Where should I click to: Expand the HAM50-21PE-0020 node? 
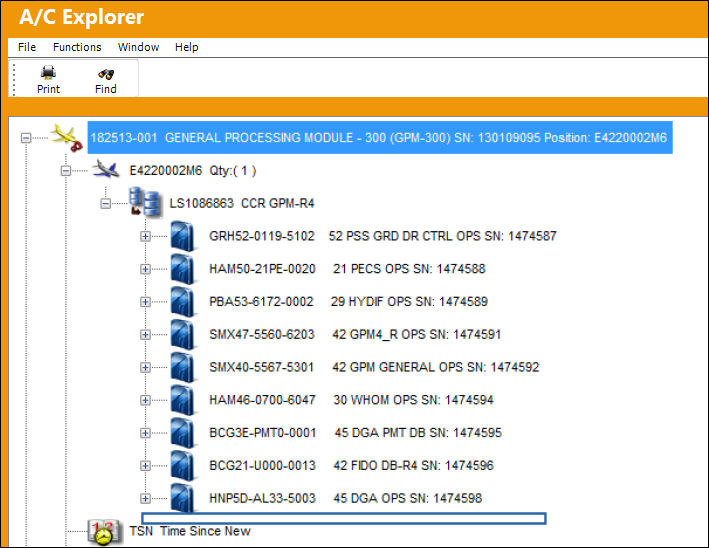[x=145, y=269]
